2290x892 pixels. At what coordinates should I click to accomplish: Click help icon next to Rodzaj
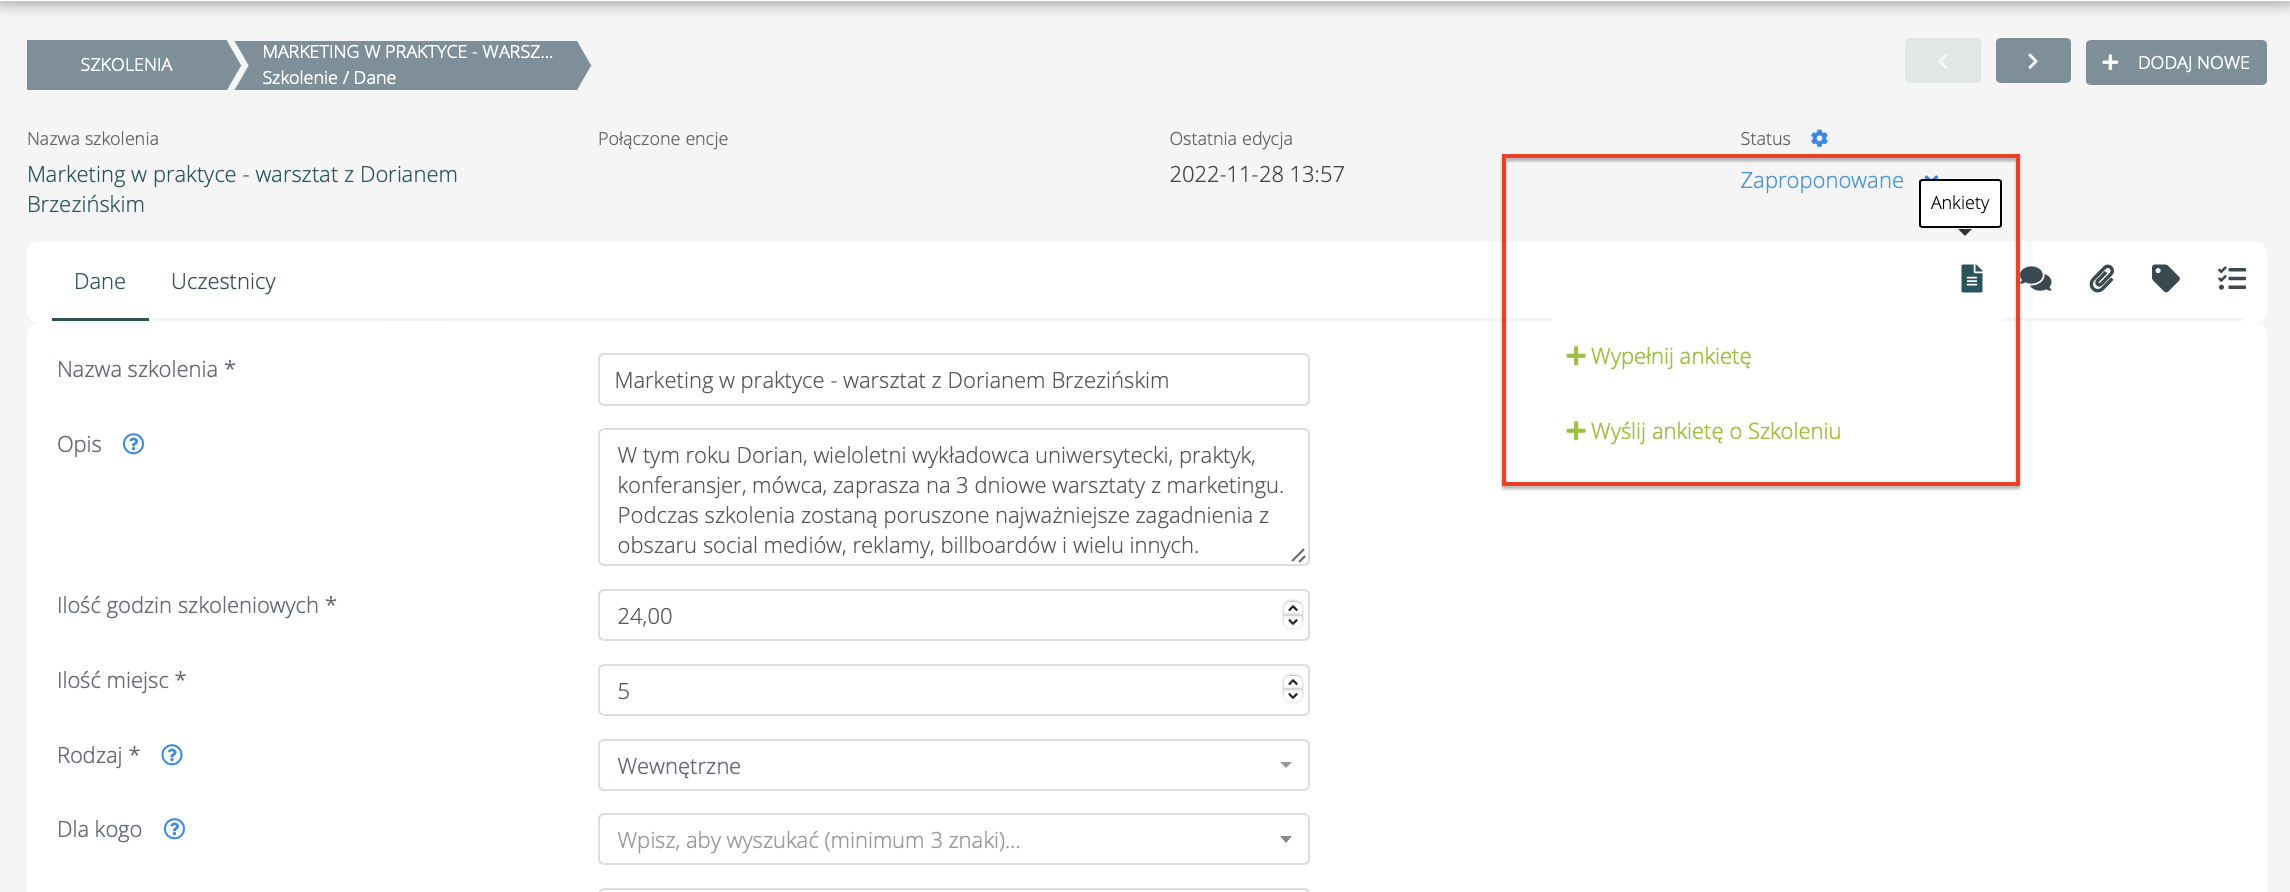[172, 755]
